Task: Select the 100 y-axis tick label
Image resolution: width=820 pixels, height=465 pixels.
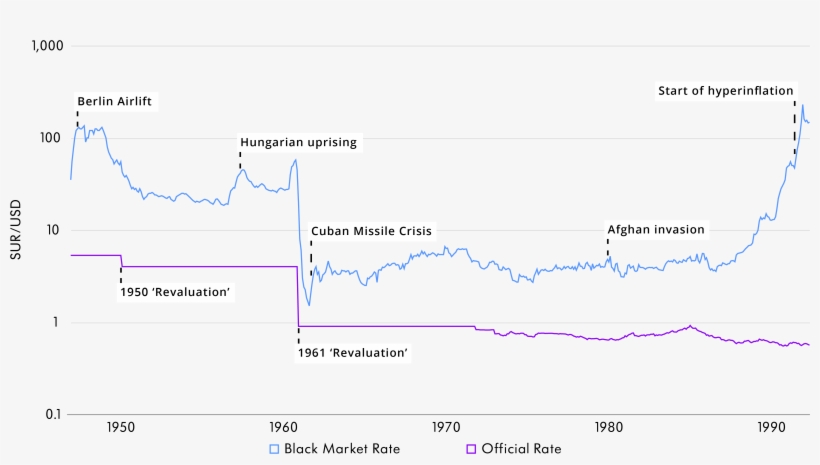Action: (51, 138)
